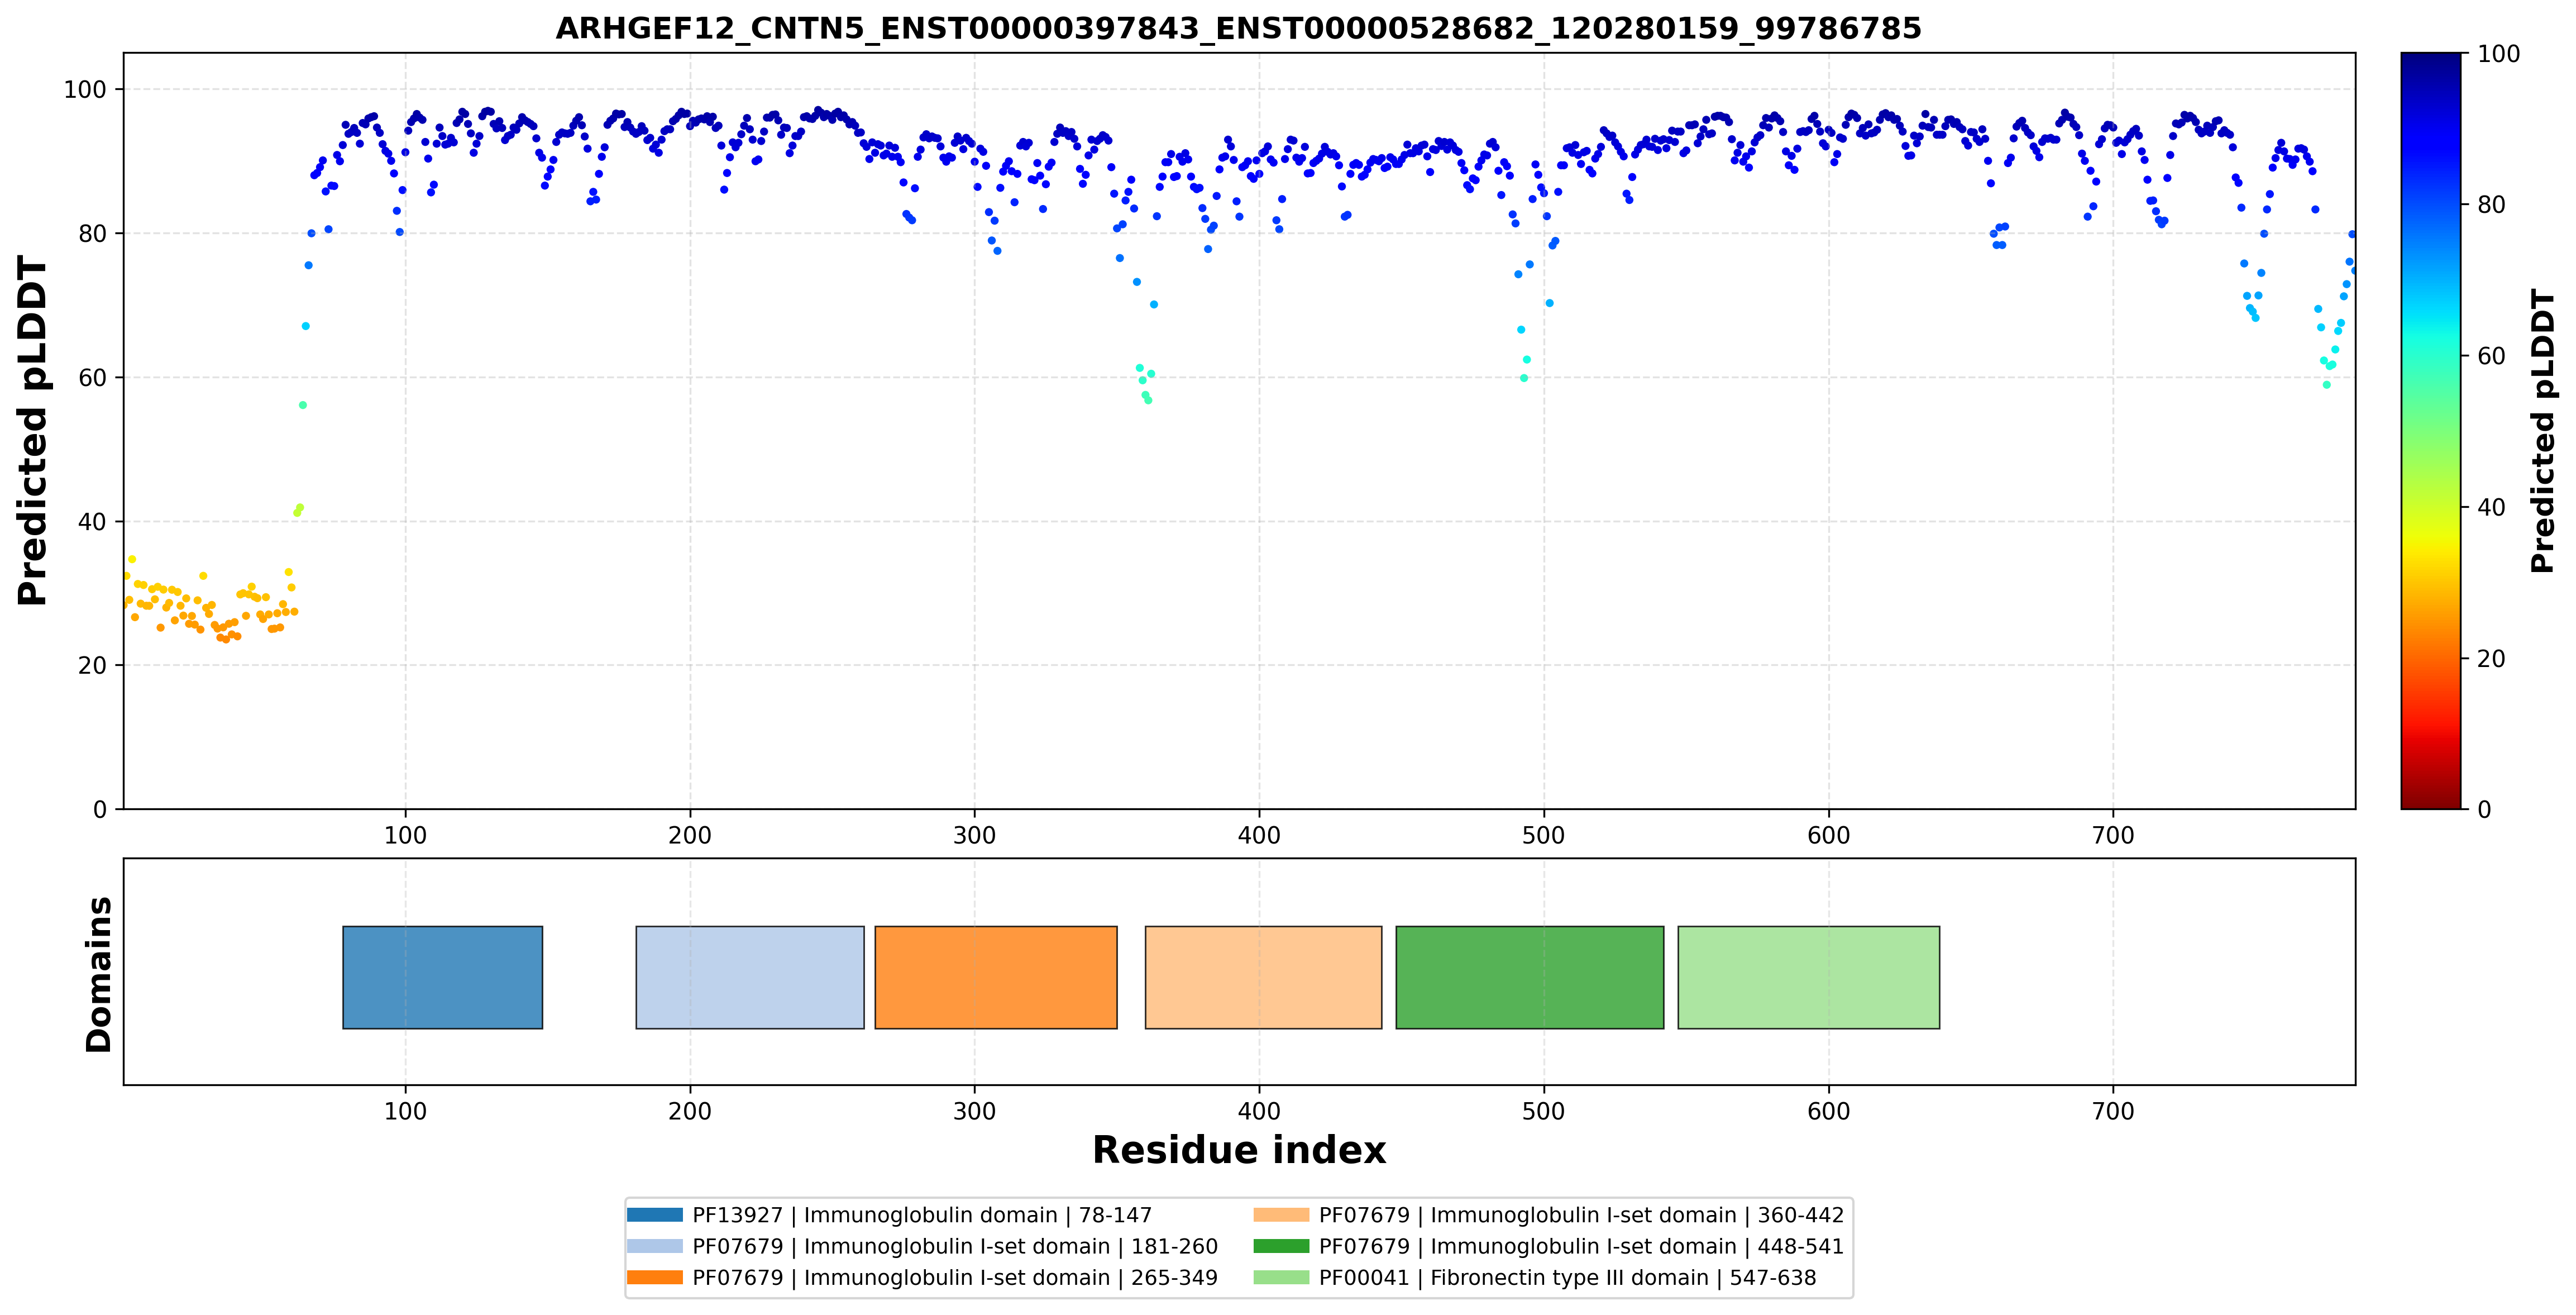Click the plot title ARHGEF12_CNTN5 text
The height and width of the screenshot is (1315, 2576).
pyautogui.click(x=1238, y=28)
